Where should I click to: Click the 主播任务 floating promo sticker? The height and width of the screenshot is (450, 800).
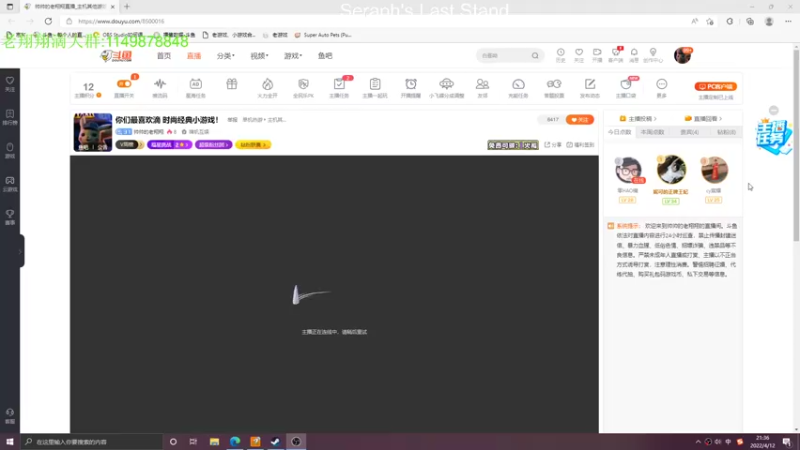coord(774,136)
